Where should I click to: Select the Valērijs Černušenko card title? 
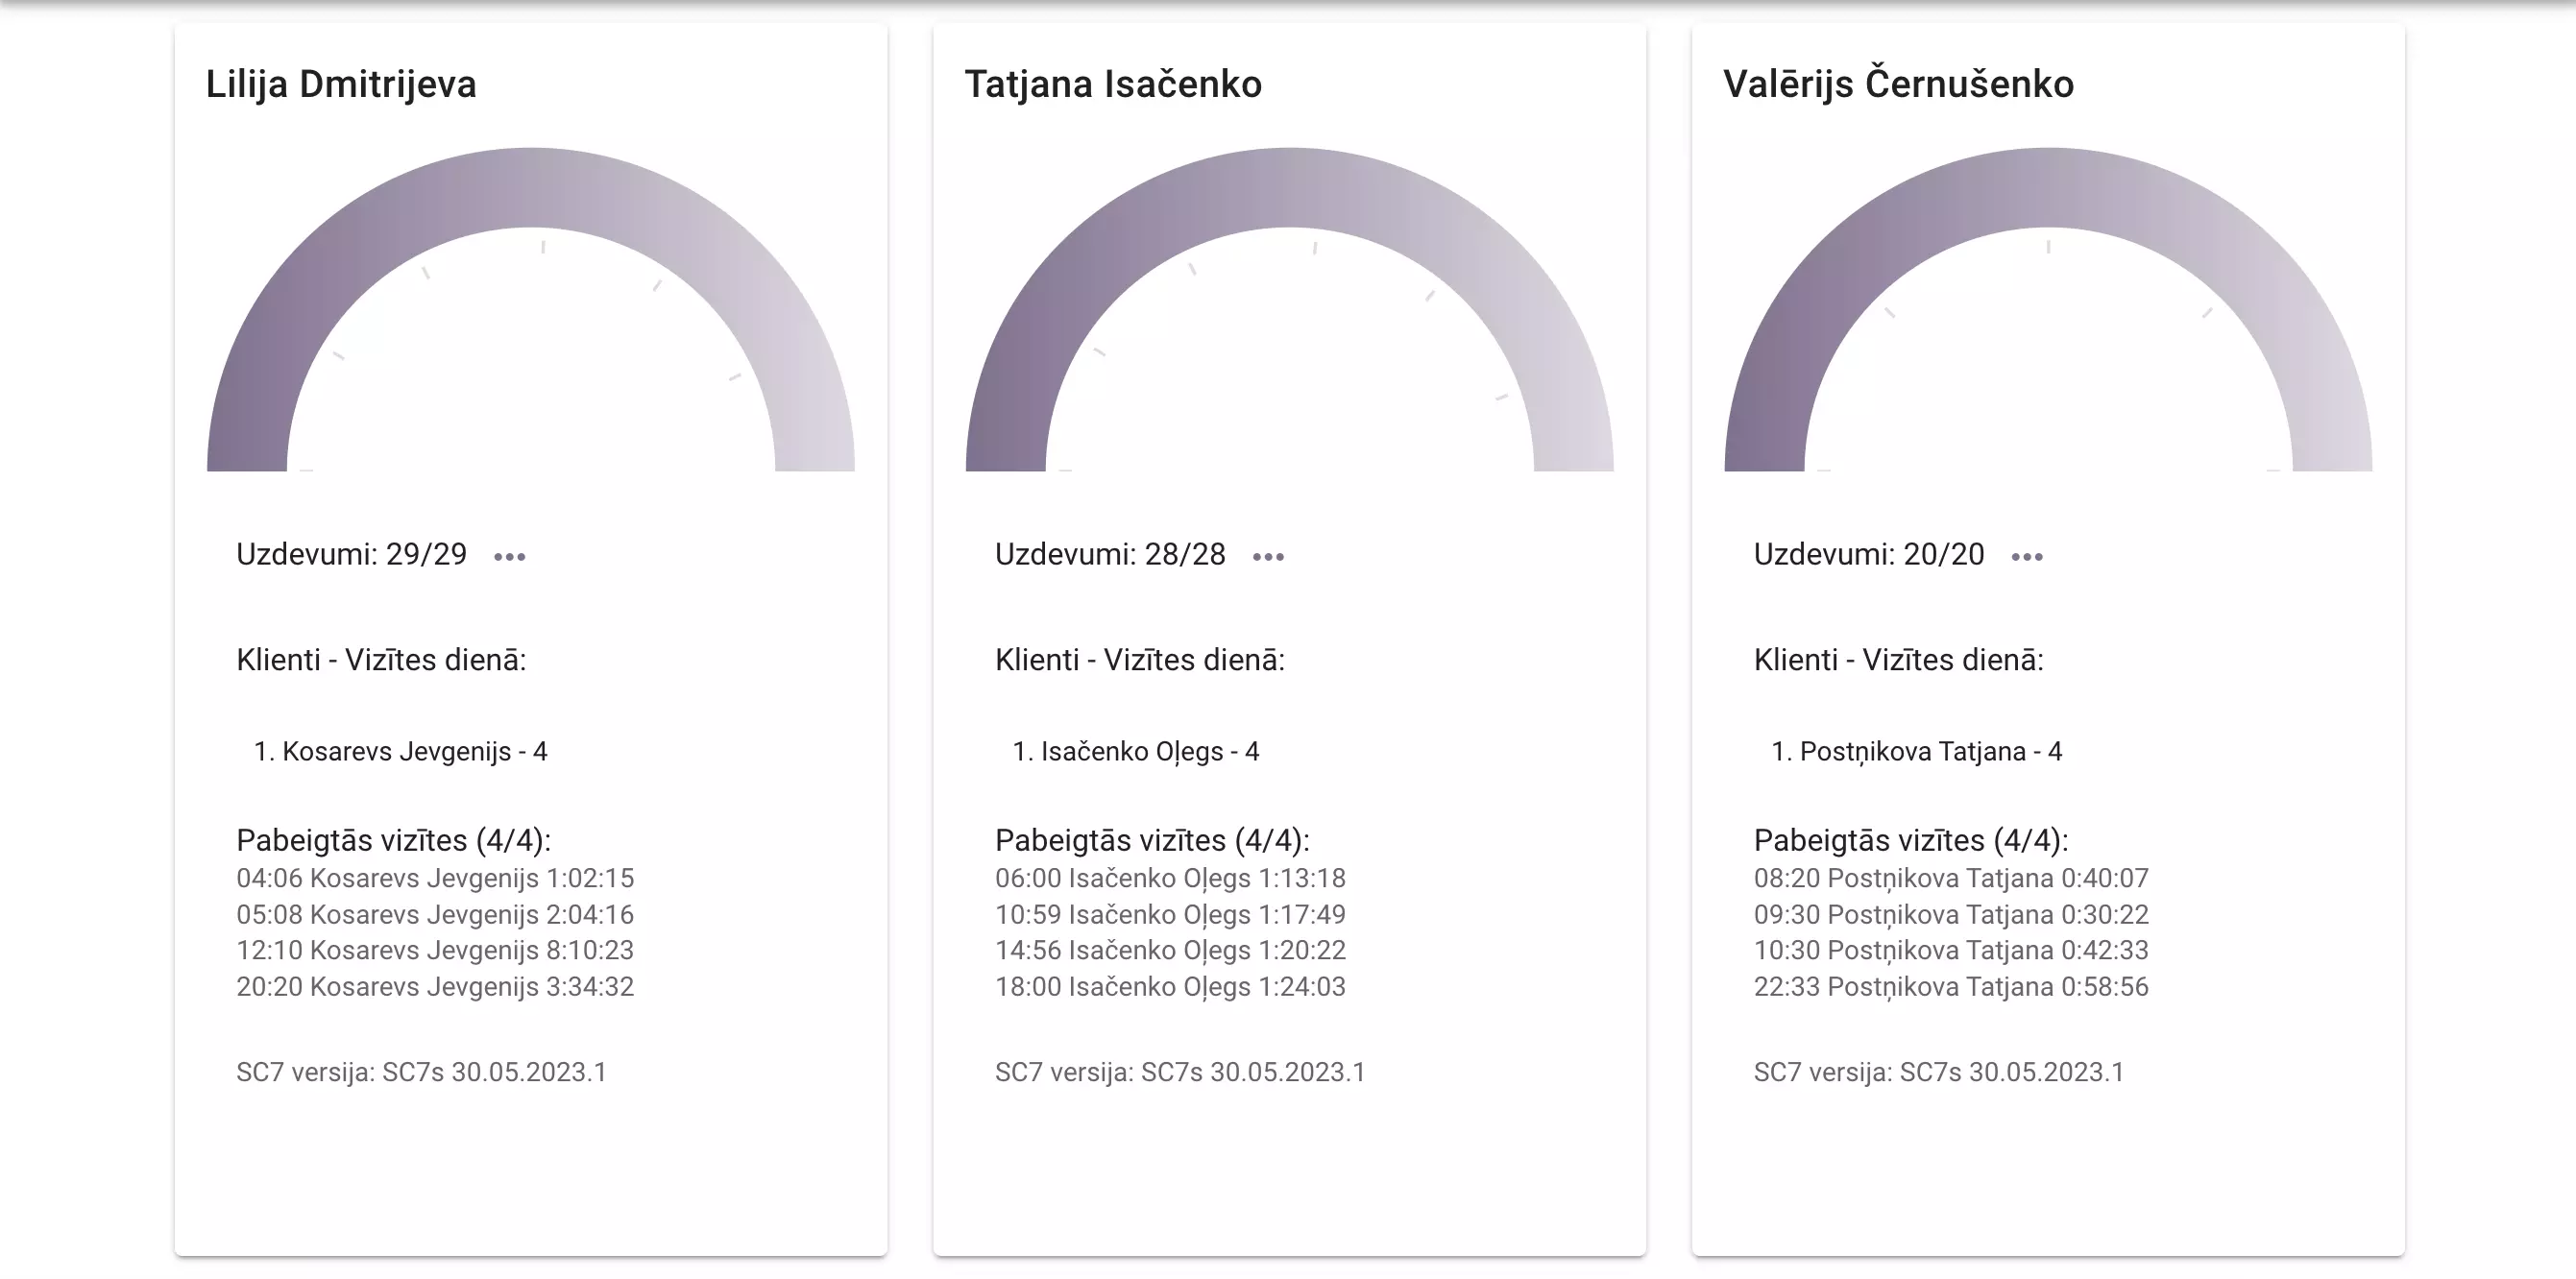tap(1898, 84)
